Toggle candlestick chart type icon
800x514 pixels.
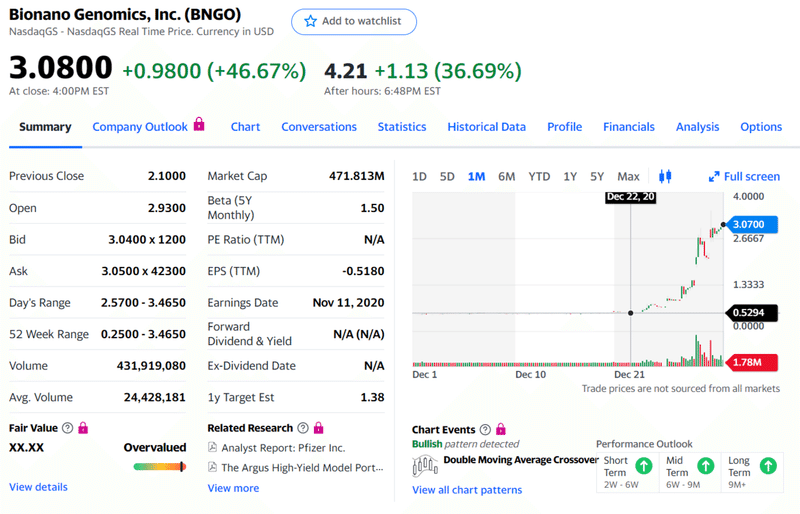(x=665, y=176)
